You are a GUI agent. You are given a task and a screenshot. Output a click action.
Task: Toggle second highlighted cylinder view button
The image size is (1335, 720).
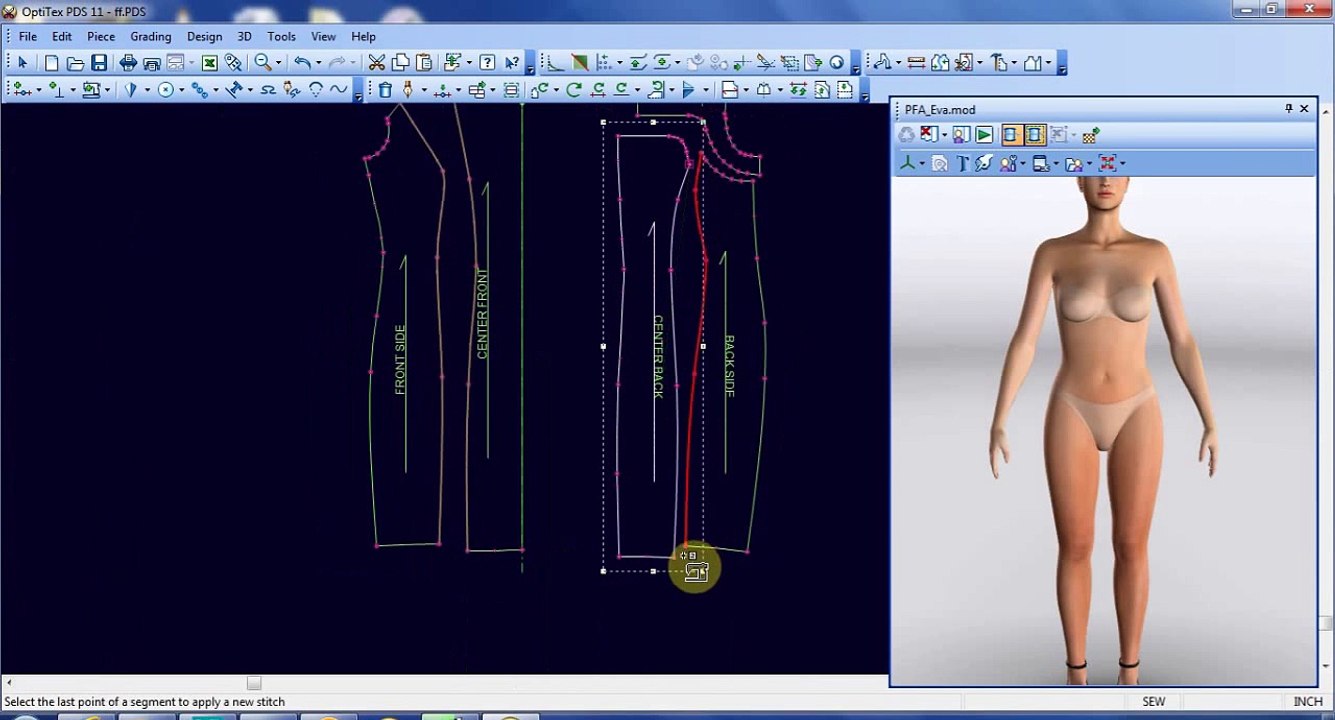[1034, 134]
